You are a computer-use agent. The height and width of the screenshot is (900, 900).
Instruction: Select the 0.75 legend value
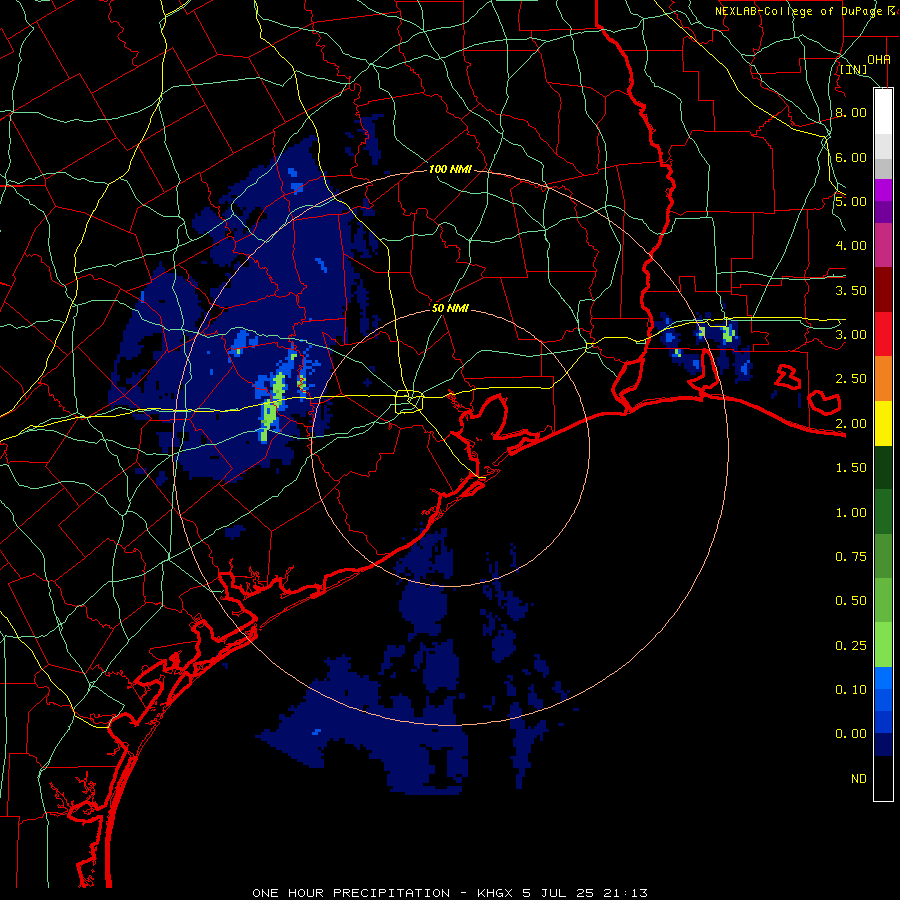tap(851, 557)
